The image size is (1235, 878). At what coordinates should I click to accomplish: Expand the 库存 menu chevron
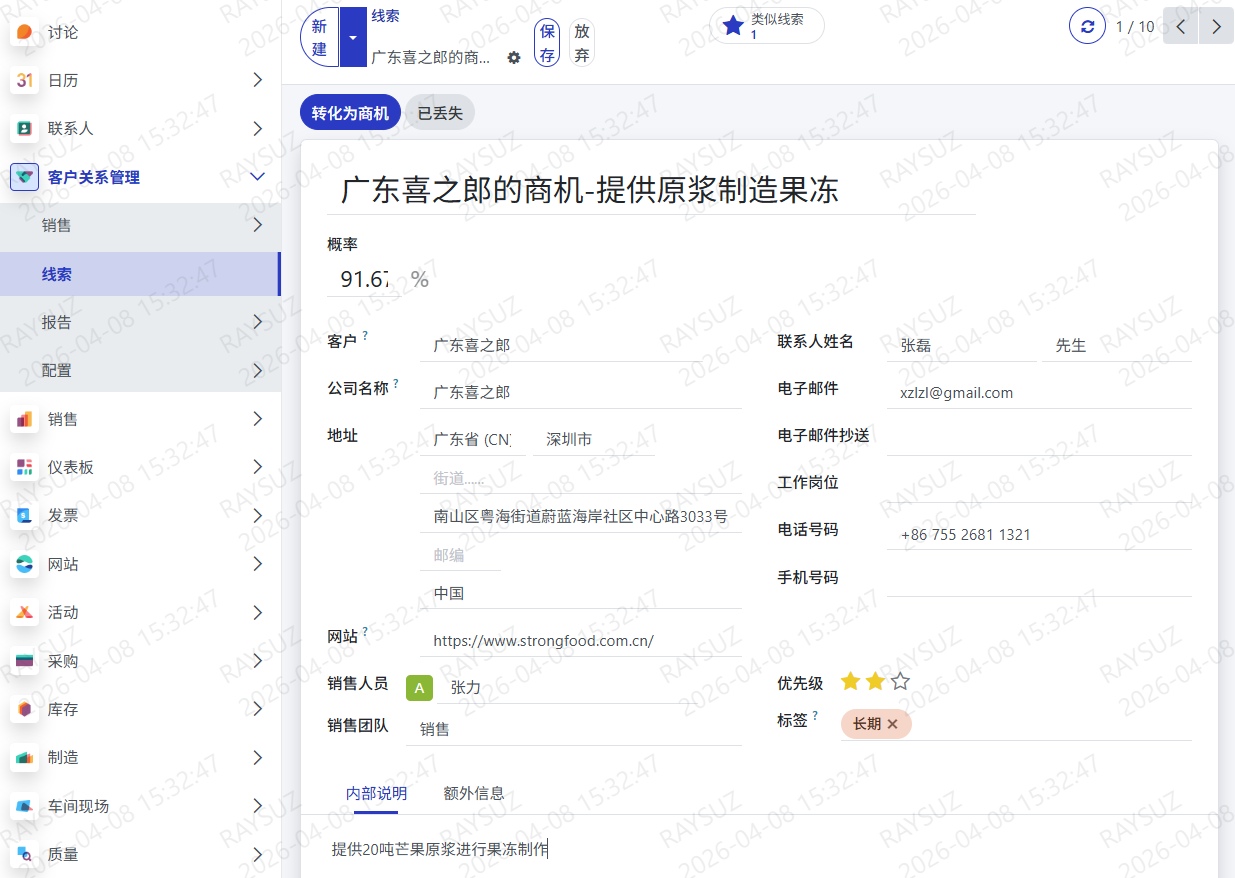(257, 709)
